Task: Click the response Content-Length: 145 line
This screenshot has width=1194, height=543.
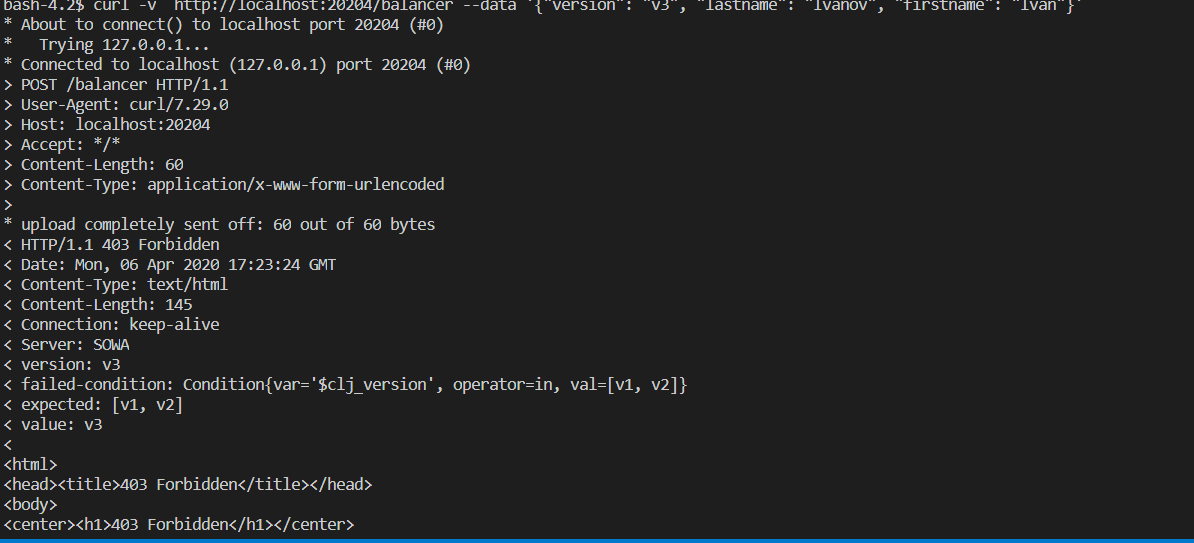Action: (97, 305)
